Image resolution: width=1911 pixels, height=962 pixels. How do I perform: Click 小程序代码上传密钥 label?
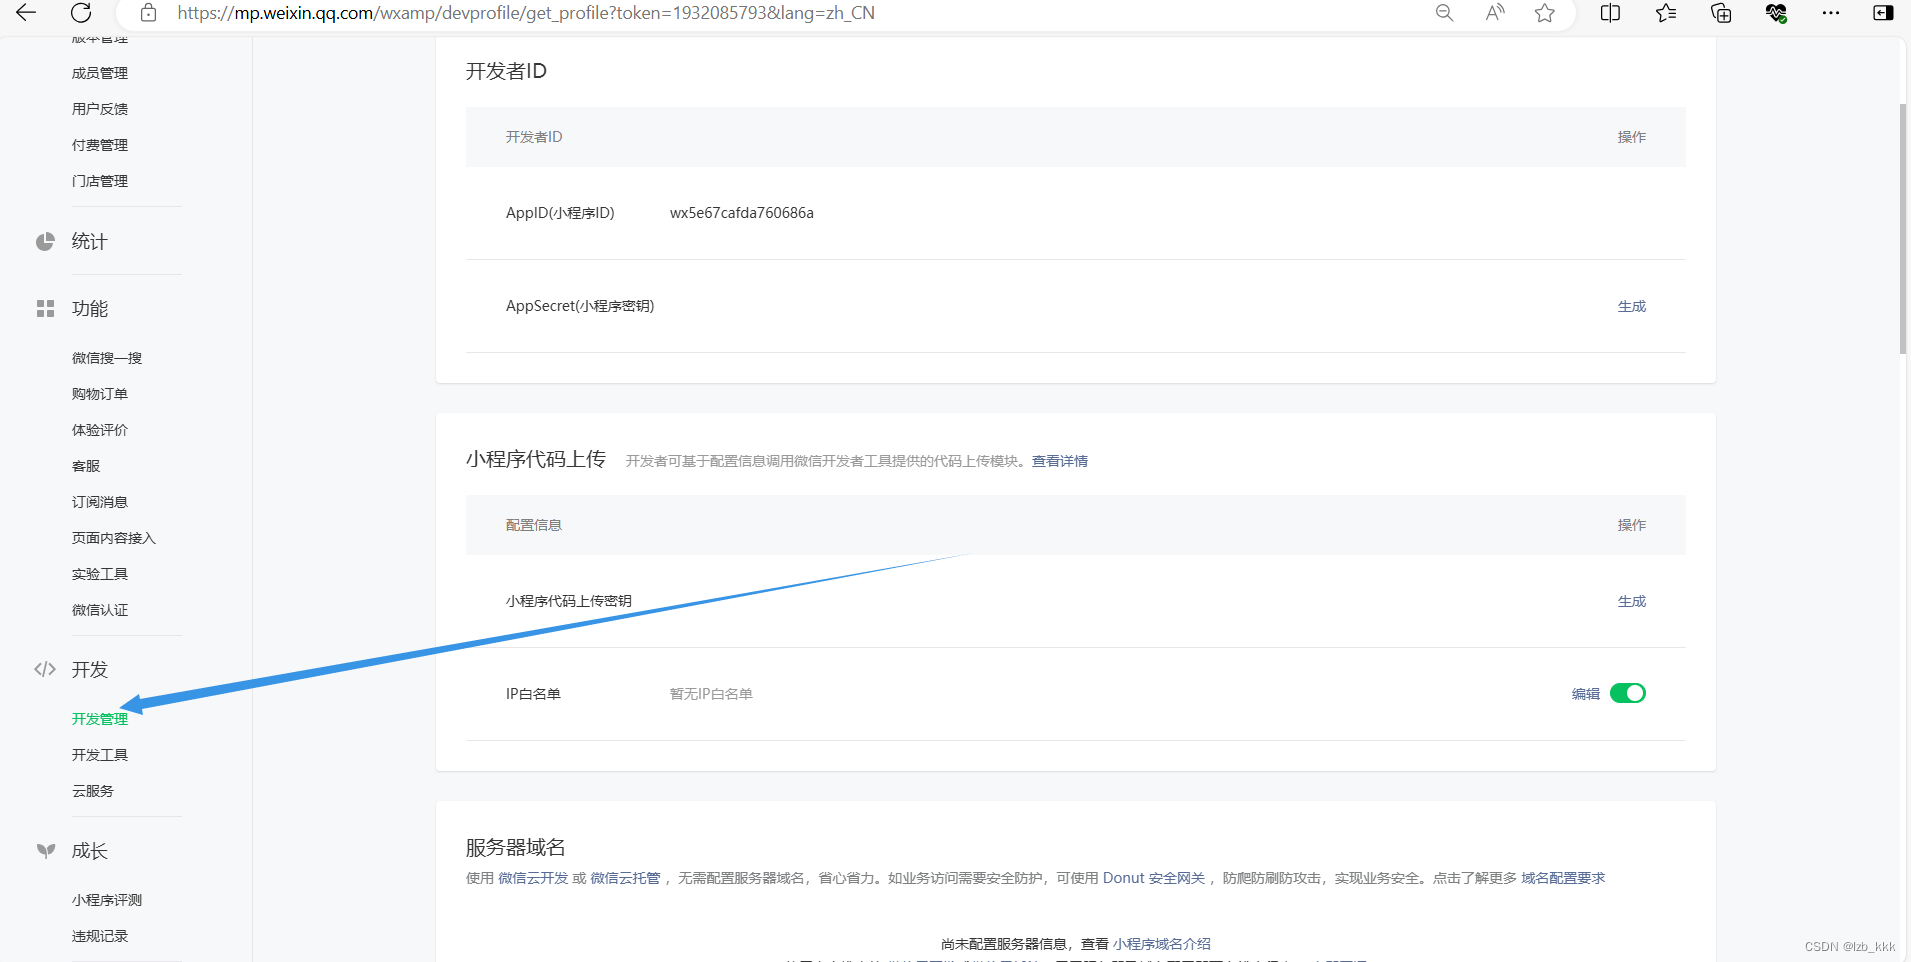click(x=569, y=601)
